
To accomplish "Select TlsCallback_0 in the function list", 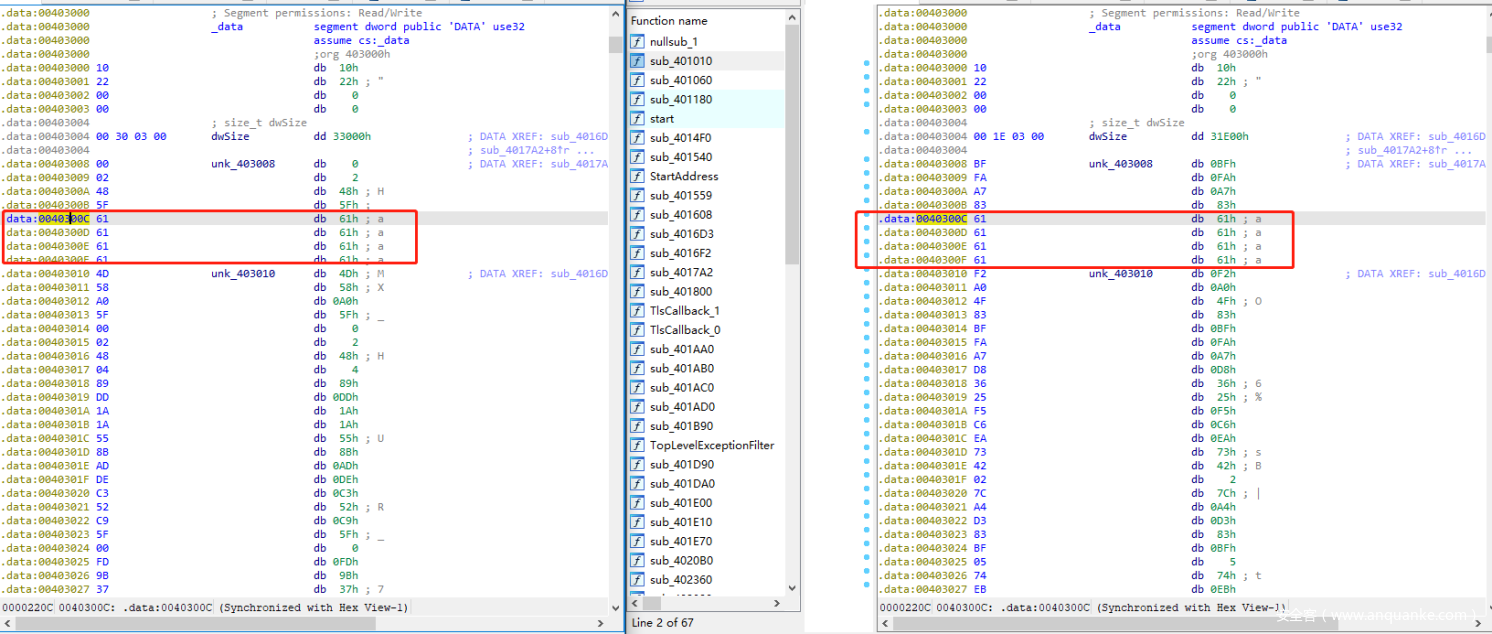I will tap(685, 330).
